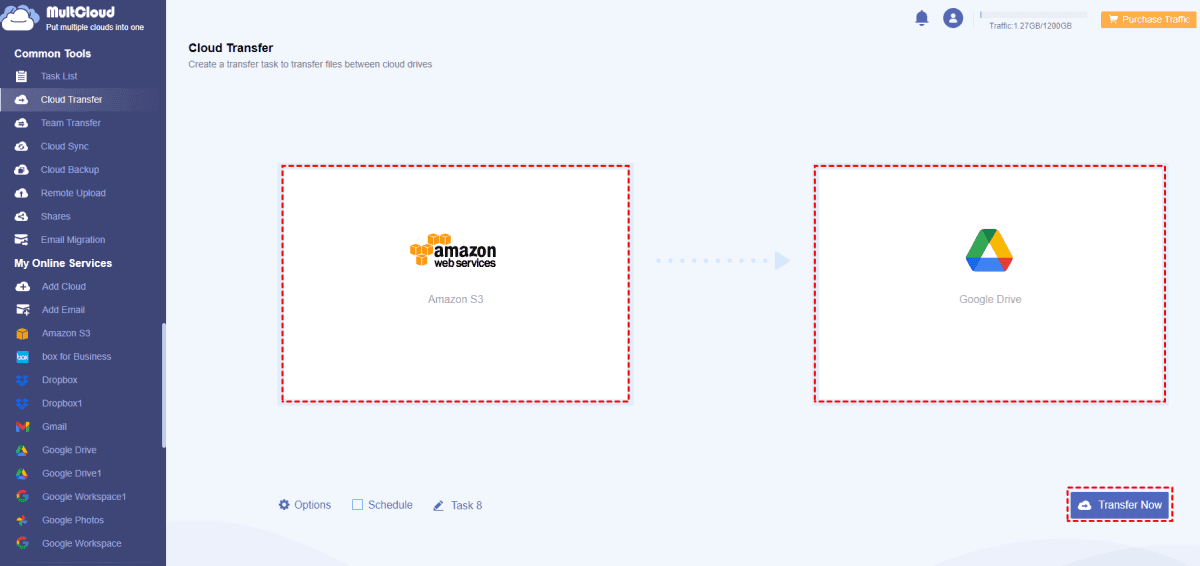1200x566 pixels.
Task: Choose source in the Amazon S3 box
Action: [x=455, y=284]
